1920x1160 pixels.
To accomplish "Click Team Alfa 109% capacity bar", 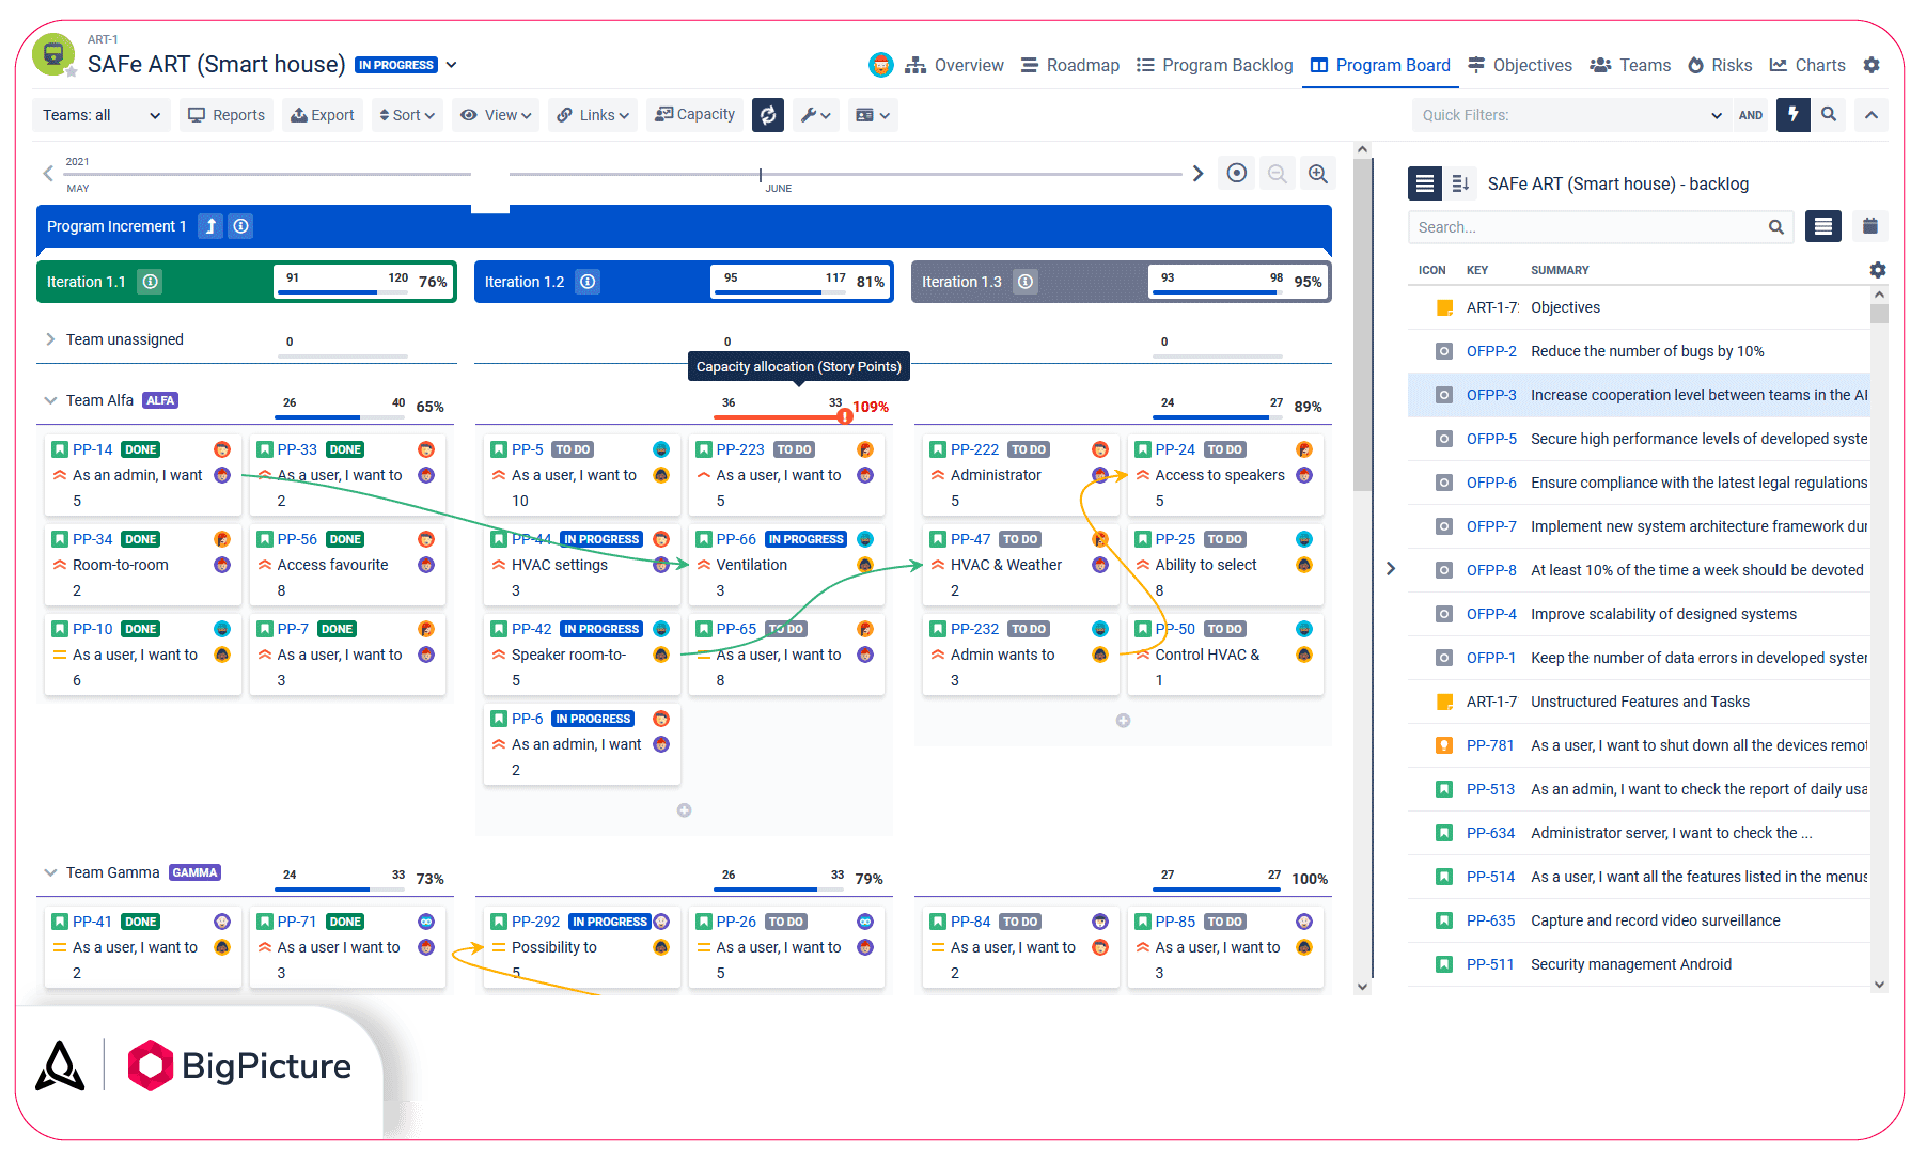I will tap(780, 416).
